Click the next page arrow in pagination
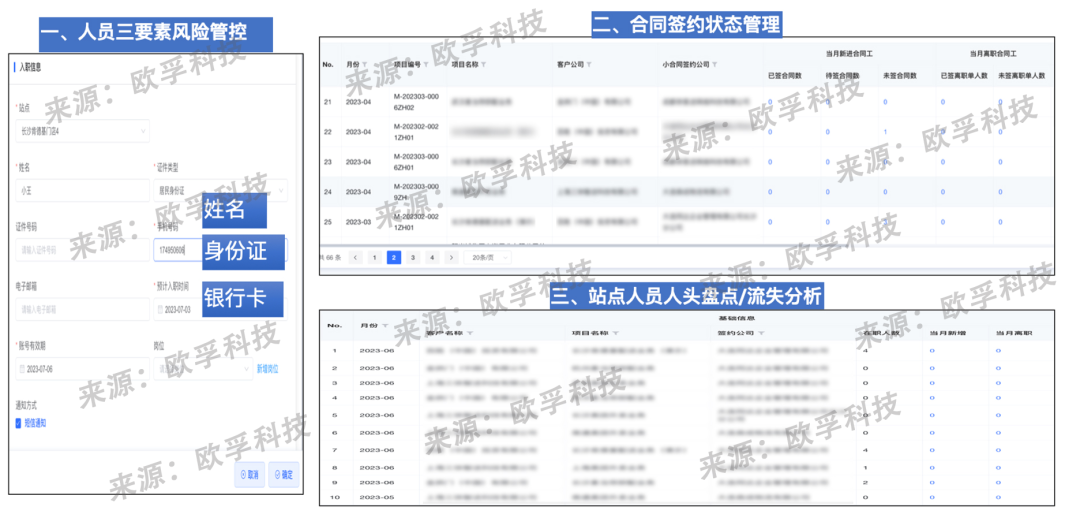The height and width of the screenshot is (518, 1080). 451,257
